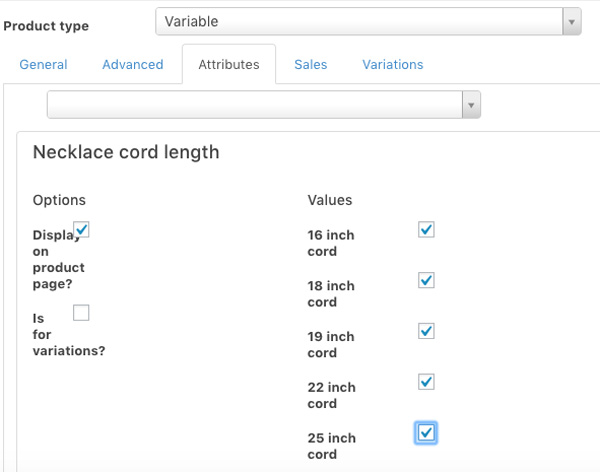Click the Necklace cord length panel header
600x472 pixels.
pos(126,152)
